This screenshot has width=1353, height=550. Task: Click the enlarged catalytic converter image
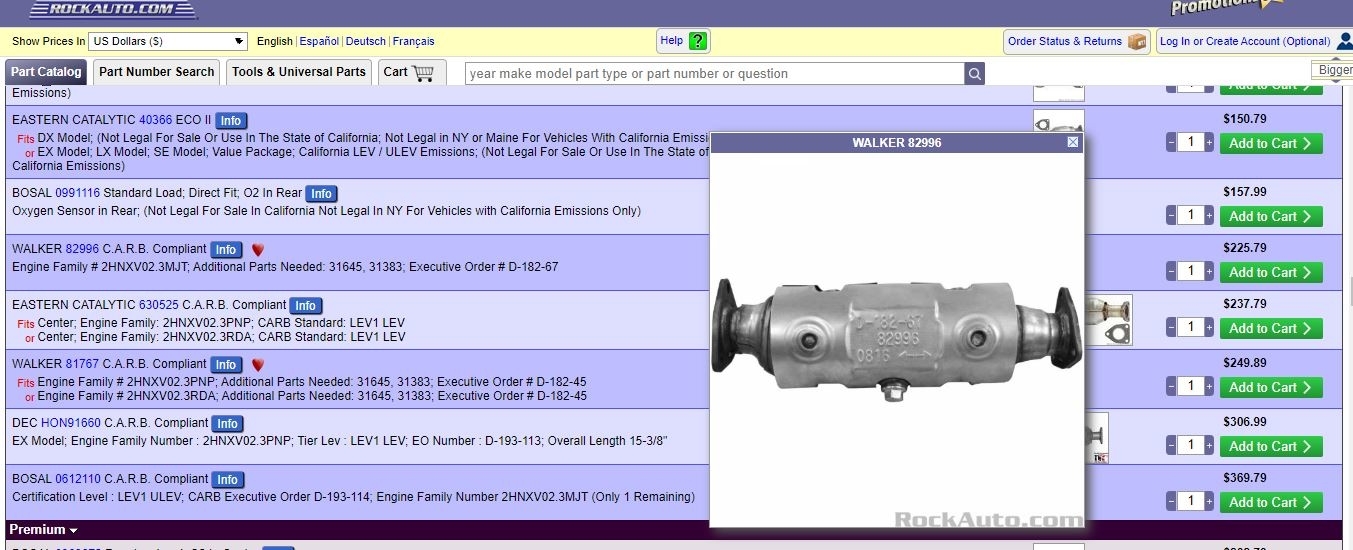897,340
